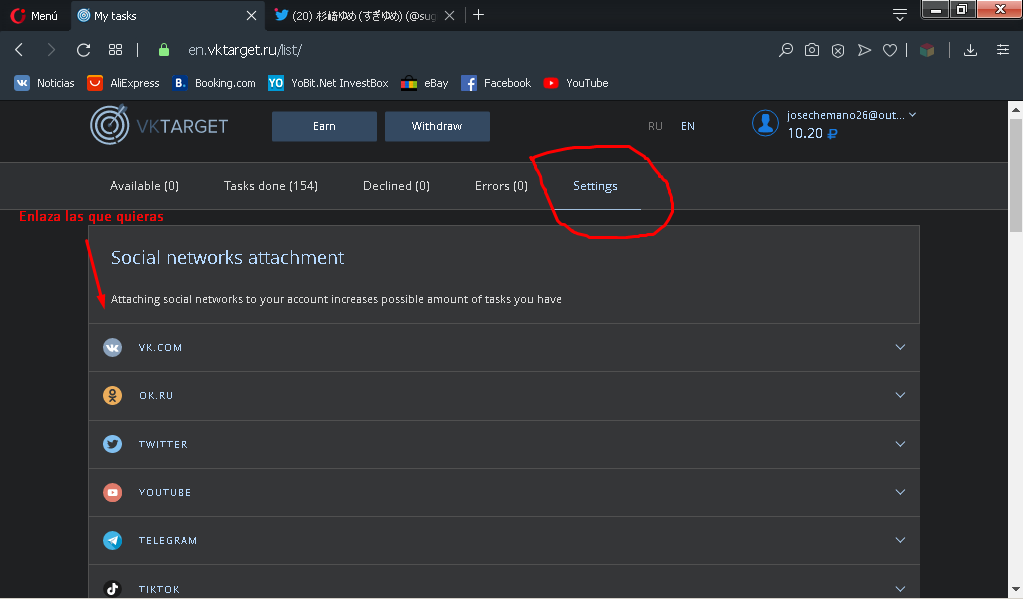Image resolution: width=1023 pixels, height=599 pixels.
Task: Click the address bar URL field
Action: click(245, 50)
